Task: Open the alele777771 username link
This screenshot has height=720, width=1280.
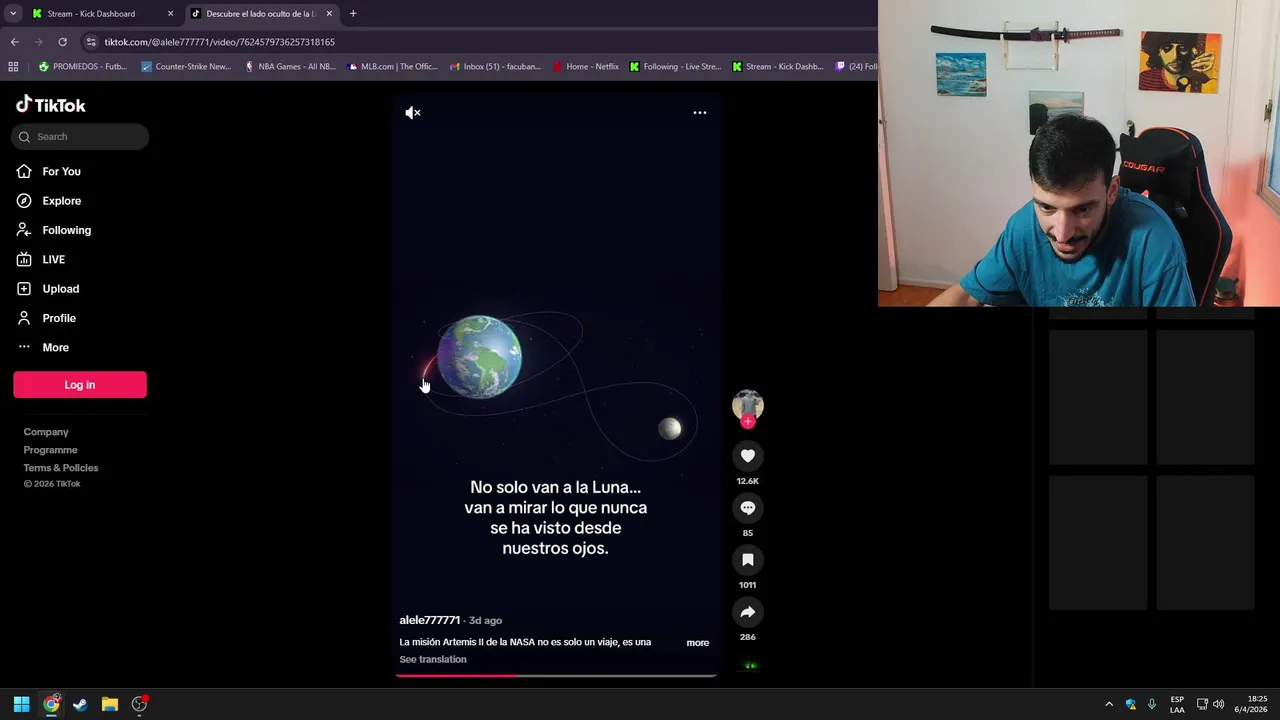Action: 430,620
